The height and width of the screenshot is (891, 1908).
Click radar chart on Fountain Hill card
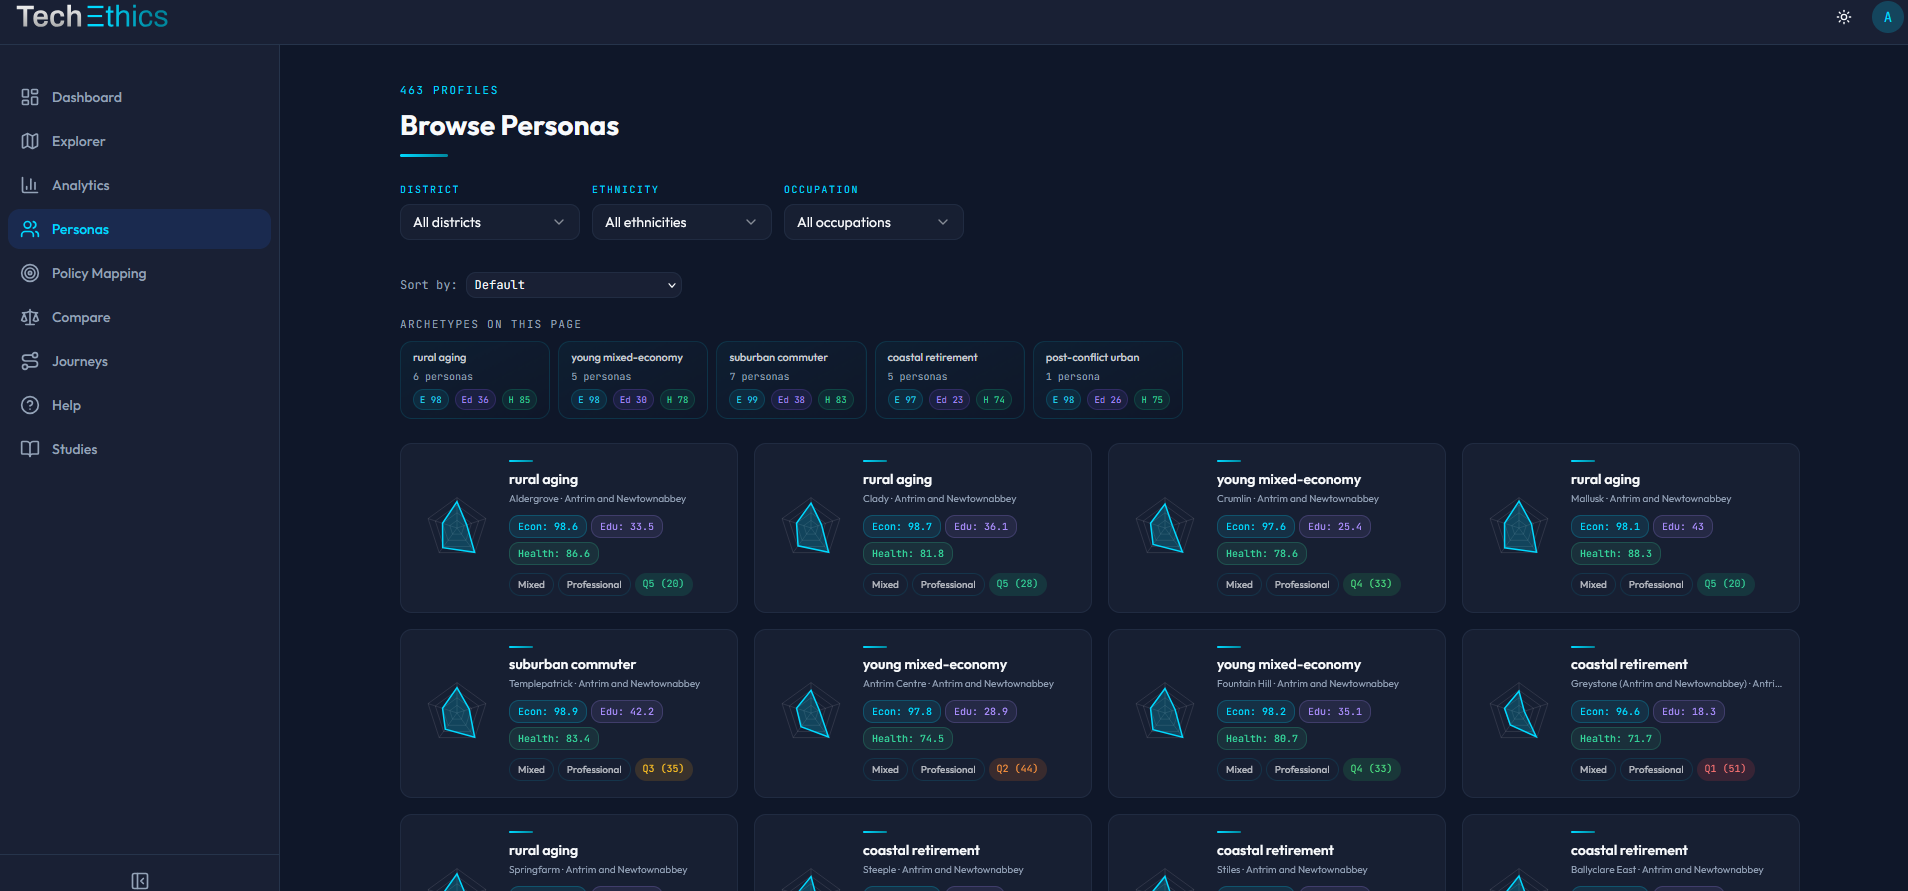1166,712
